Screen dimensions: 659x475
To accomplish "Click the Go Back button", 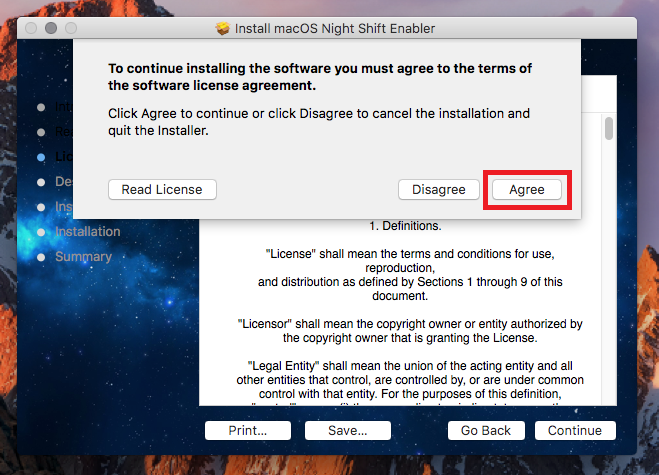I will point(486,430).
